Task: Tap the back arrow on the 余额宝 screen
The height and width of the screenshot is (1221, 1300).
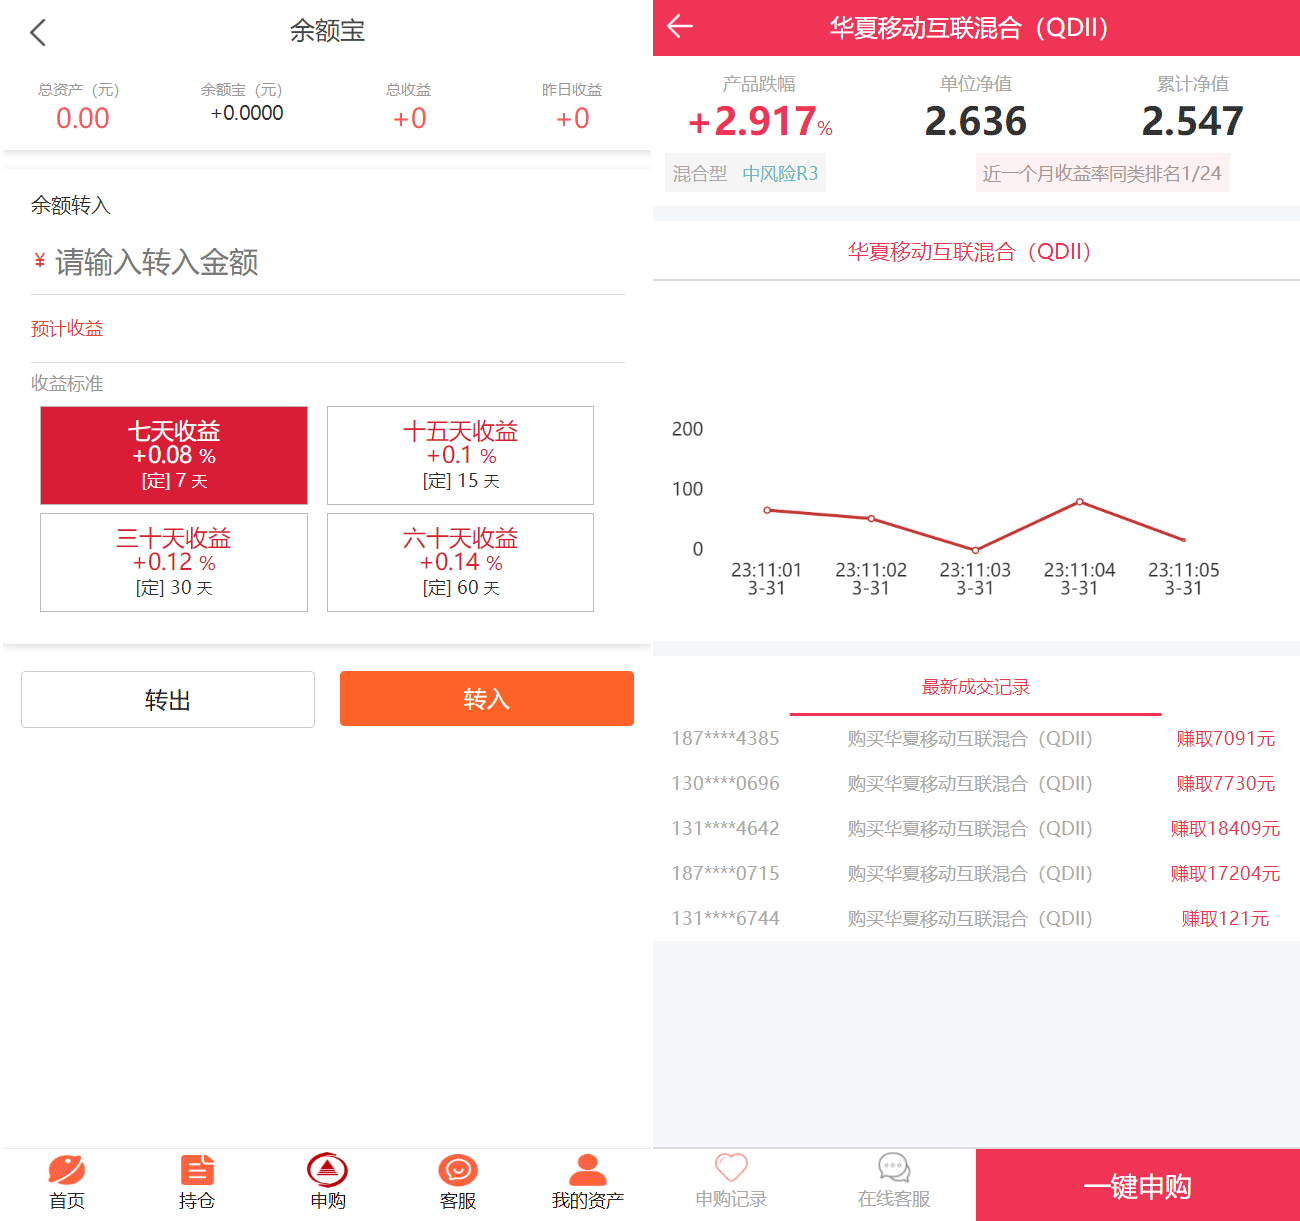Action: [x=37, y=31]
